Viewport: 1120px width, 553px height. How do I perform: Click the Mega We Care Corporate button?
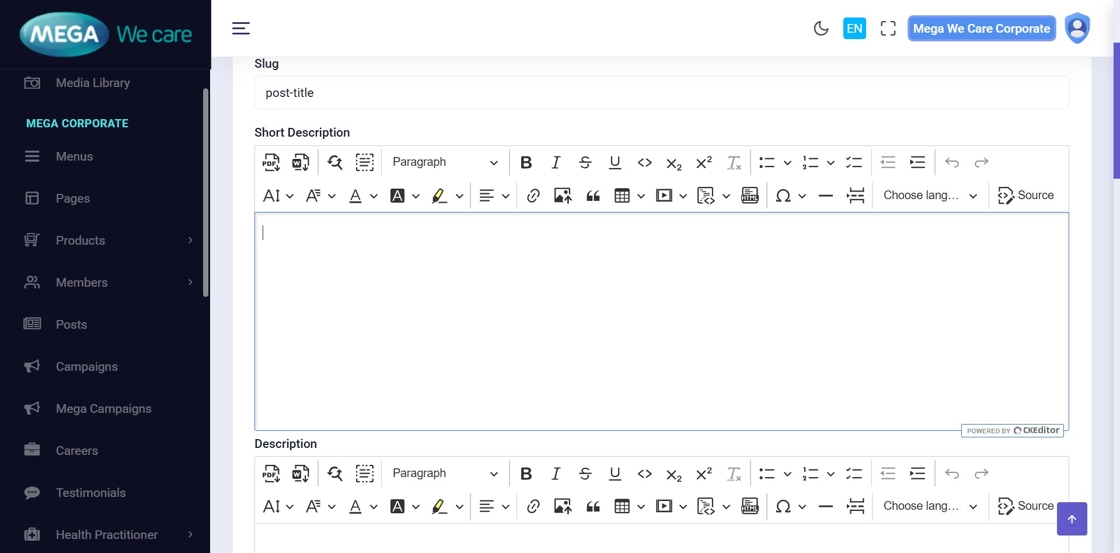pyautogui.click(x=981, y=29)
